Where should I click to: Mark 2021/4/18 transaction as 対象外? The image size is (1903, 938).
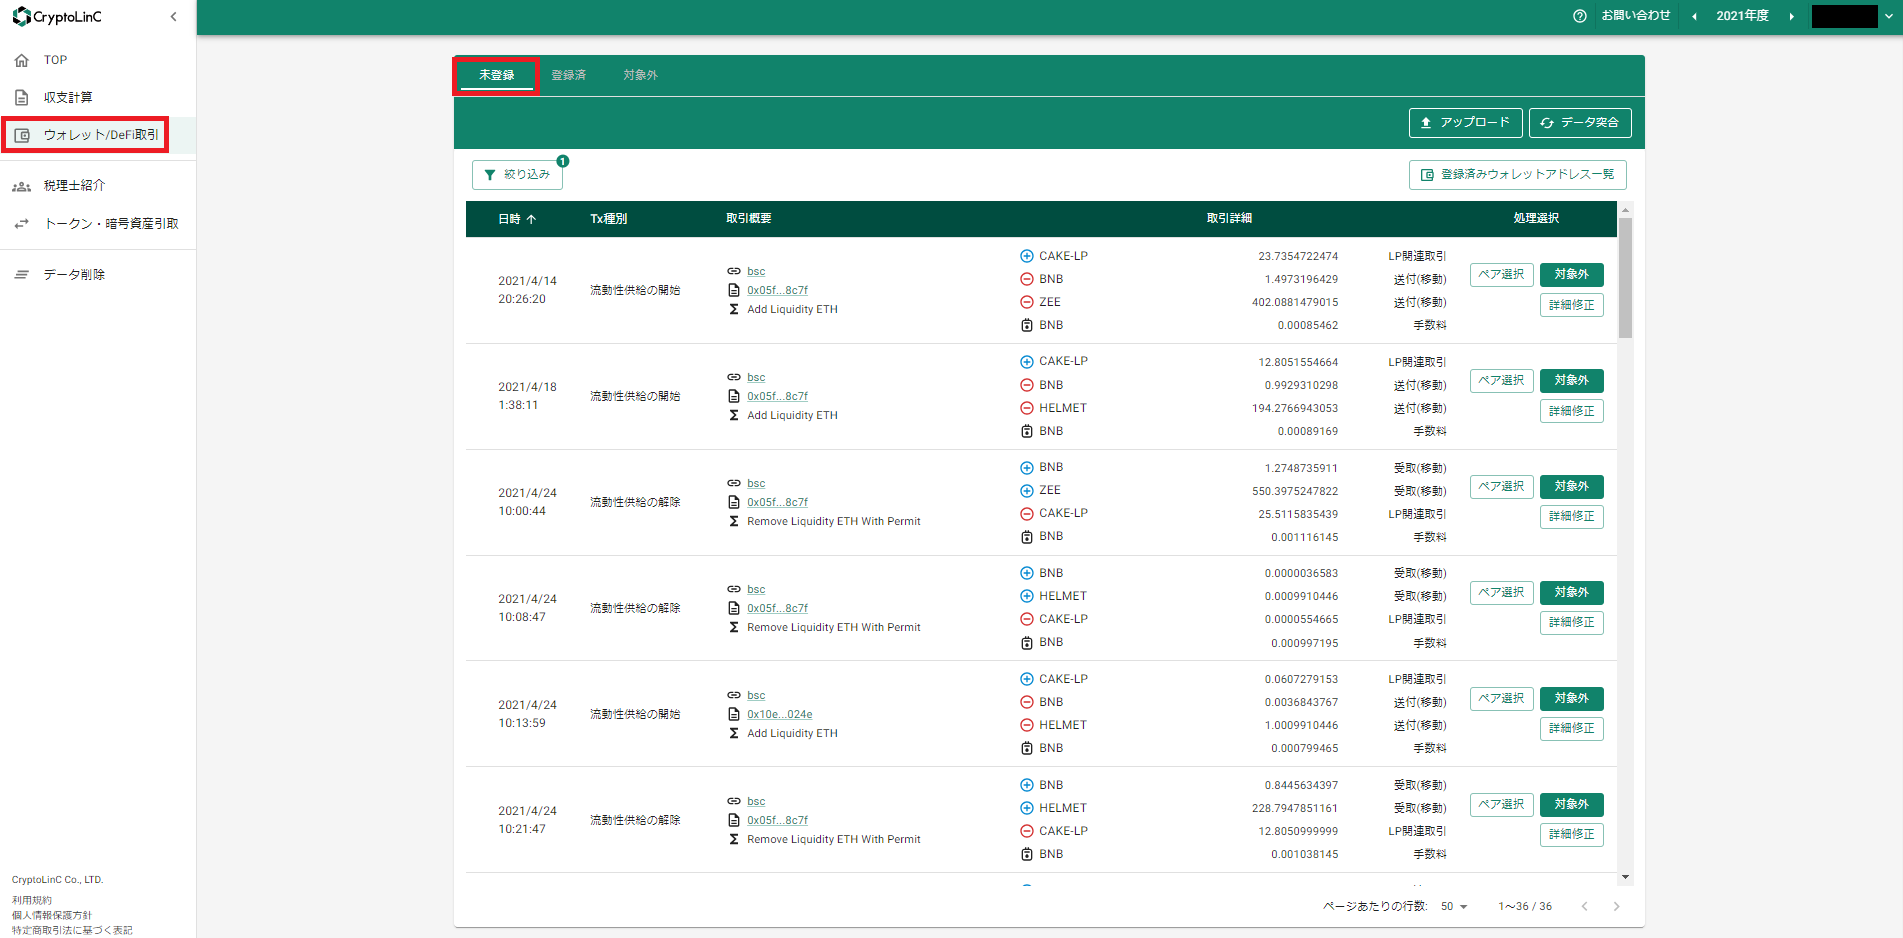(1571, 381)
